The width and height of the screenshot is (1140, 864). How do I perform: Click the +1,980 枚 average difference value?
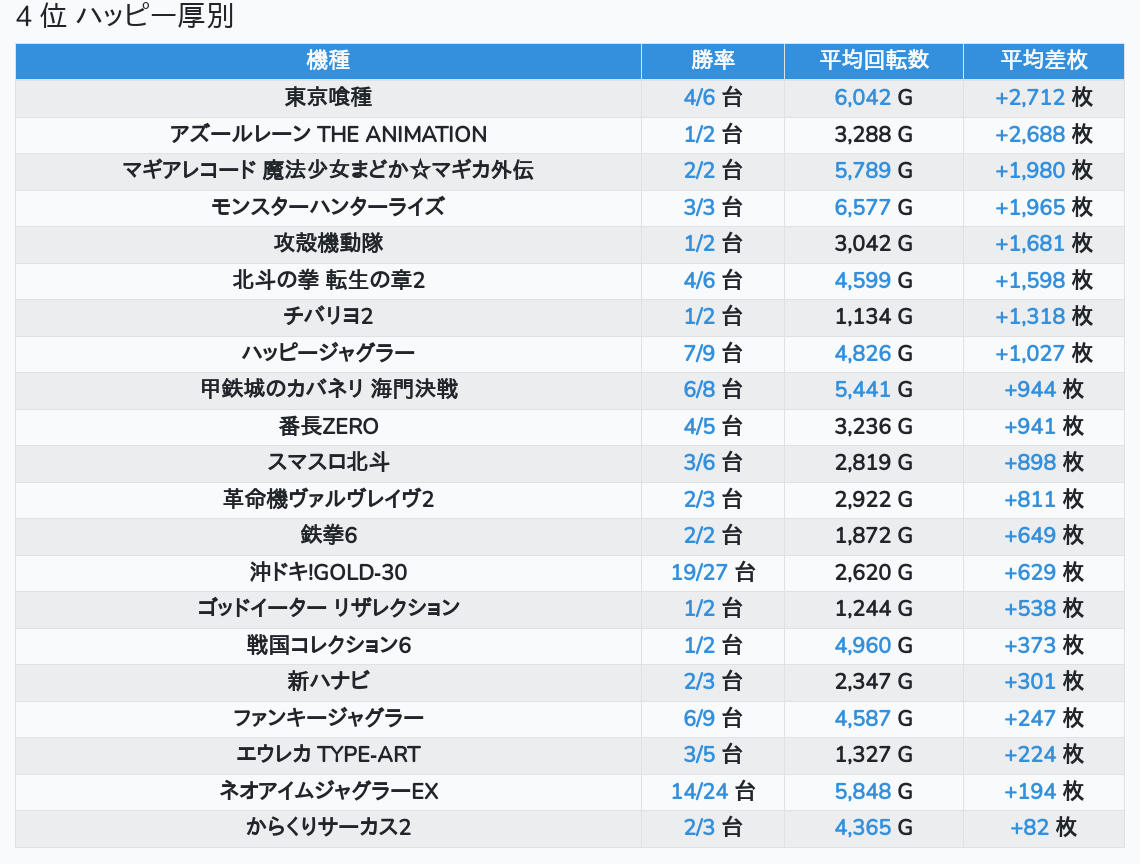[1043, 170]
